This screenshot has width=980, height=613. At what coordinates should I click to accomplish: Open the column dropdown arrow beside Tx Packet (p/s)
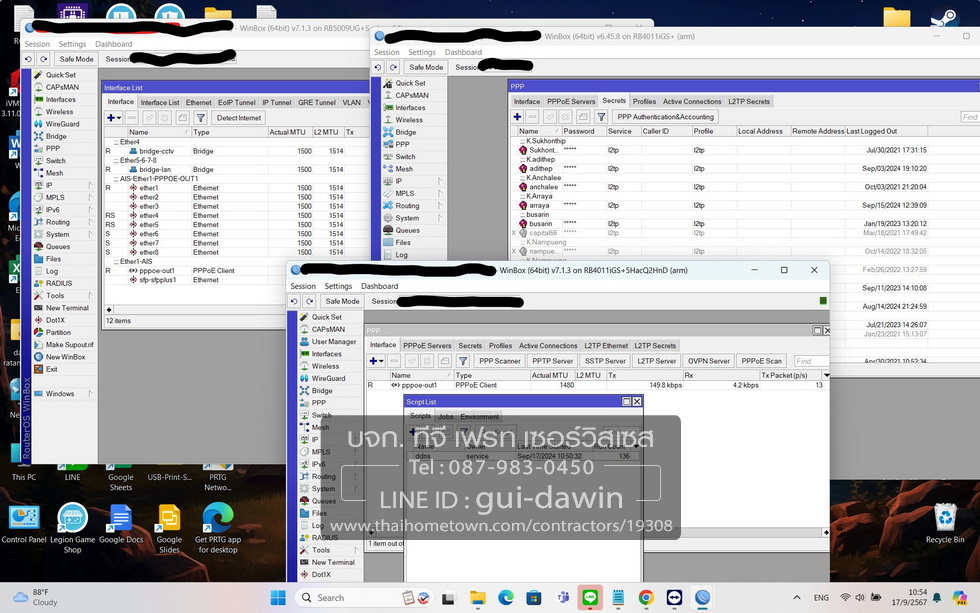826,376
